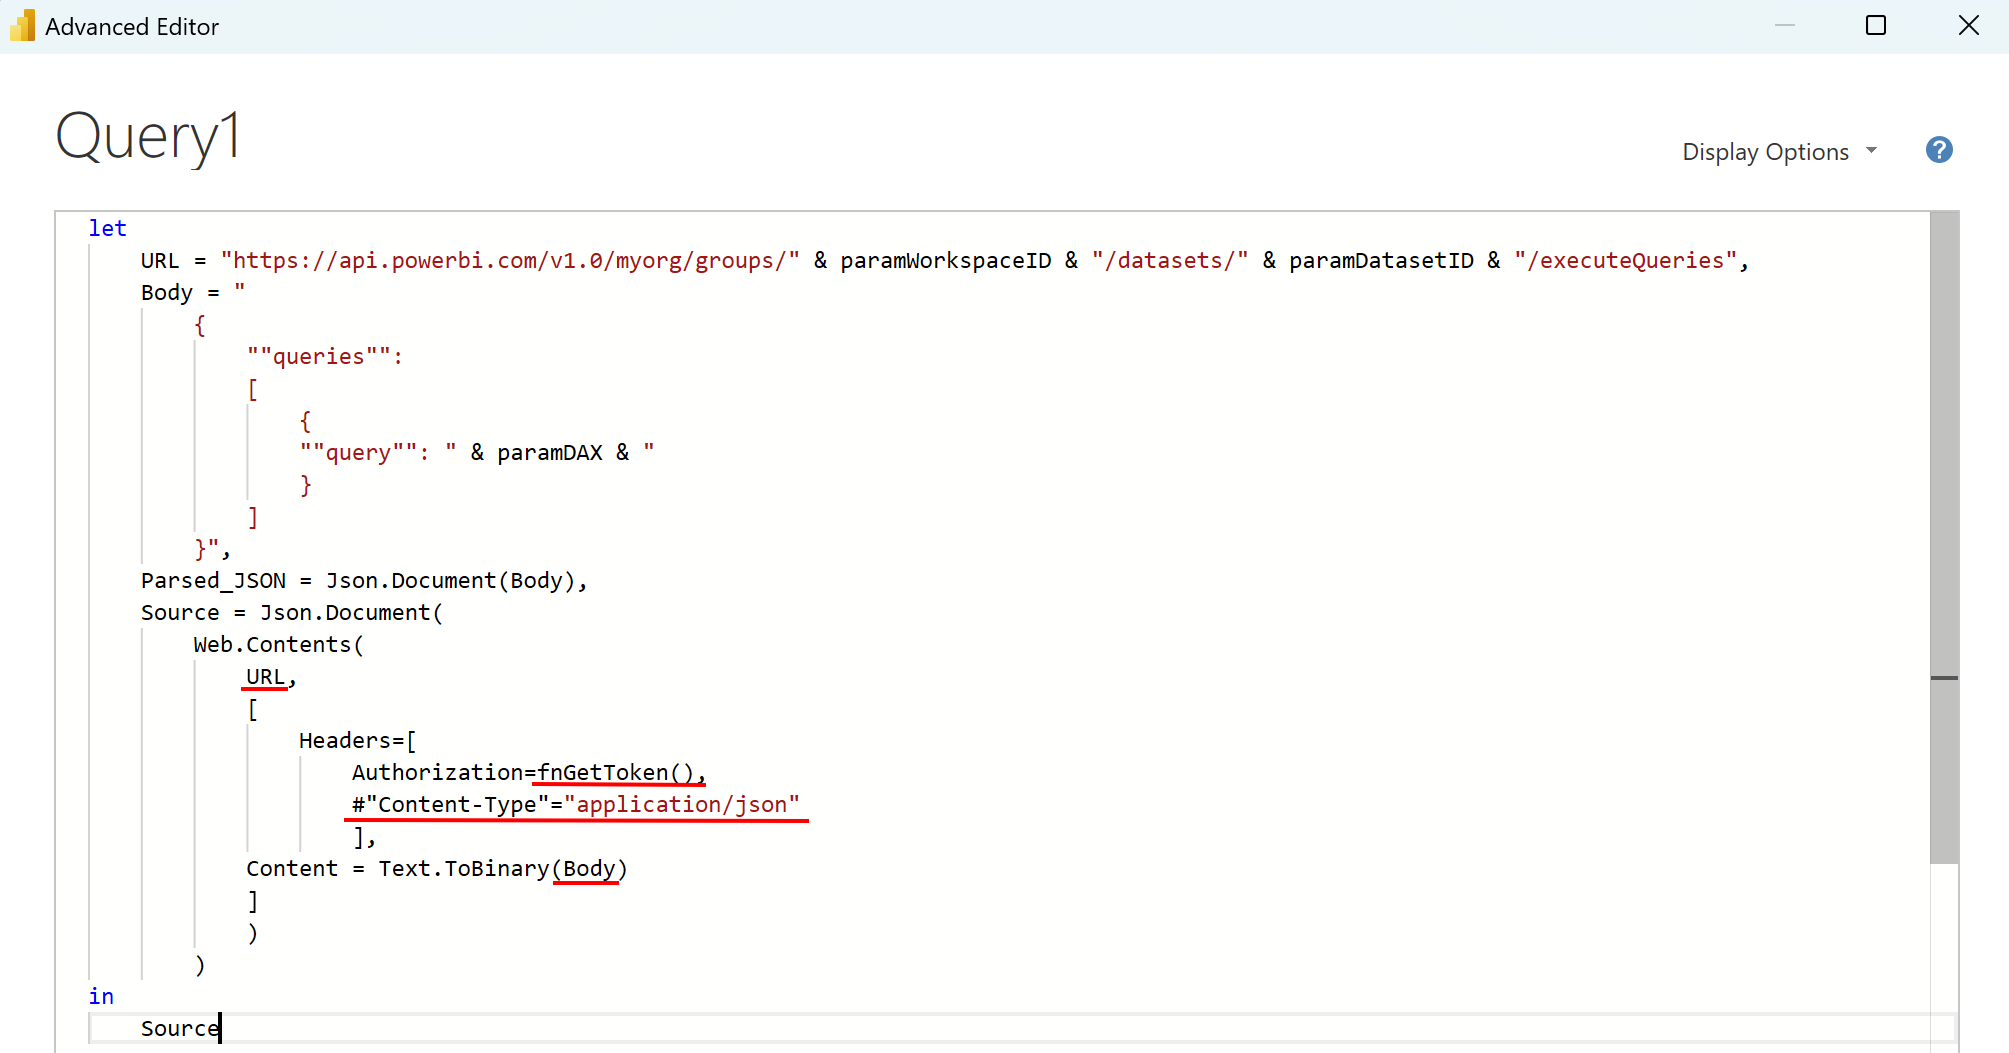2009x1053 pixels.
Task: Click the 'let' keyword on first line
Action: 107,229
